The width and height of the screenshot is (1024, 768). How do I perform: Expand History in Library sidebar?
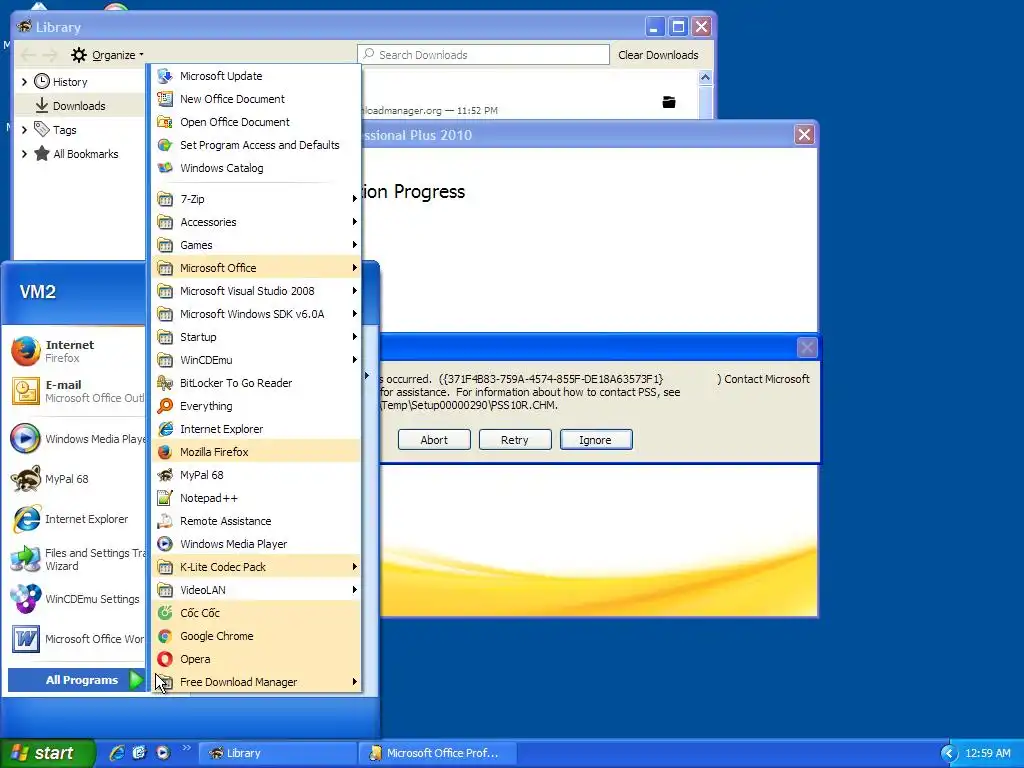click(24, 82)
